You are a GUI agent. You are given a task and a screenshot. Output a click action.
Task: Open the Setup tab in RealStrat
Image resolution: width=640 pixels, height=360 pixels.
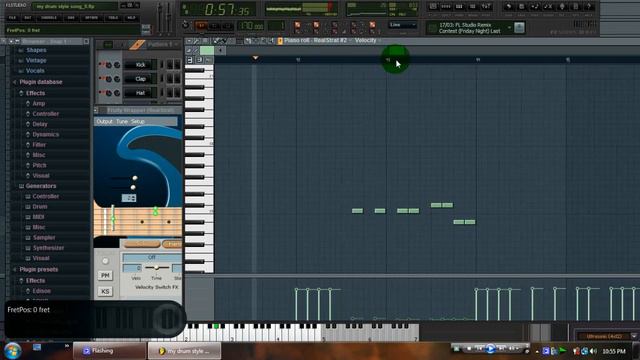(138, 122)
